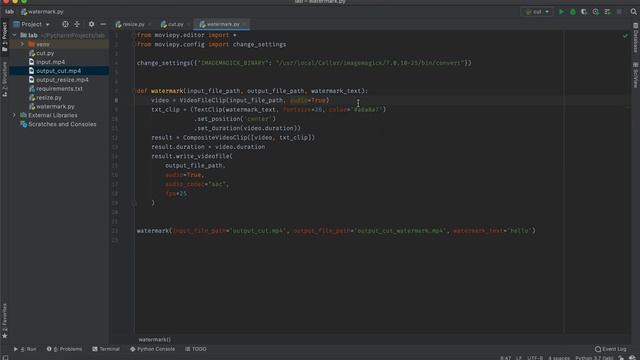Click the line 8 gutter number
Screen dimensions: 640x360
[116, 100]
